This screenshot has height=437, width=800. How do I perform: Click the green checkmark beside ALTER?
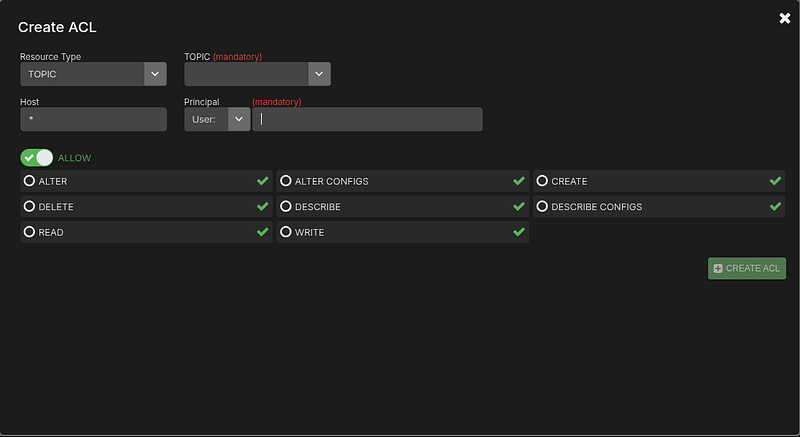coord(262,181)
